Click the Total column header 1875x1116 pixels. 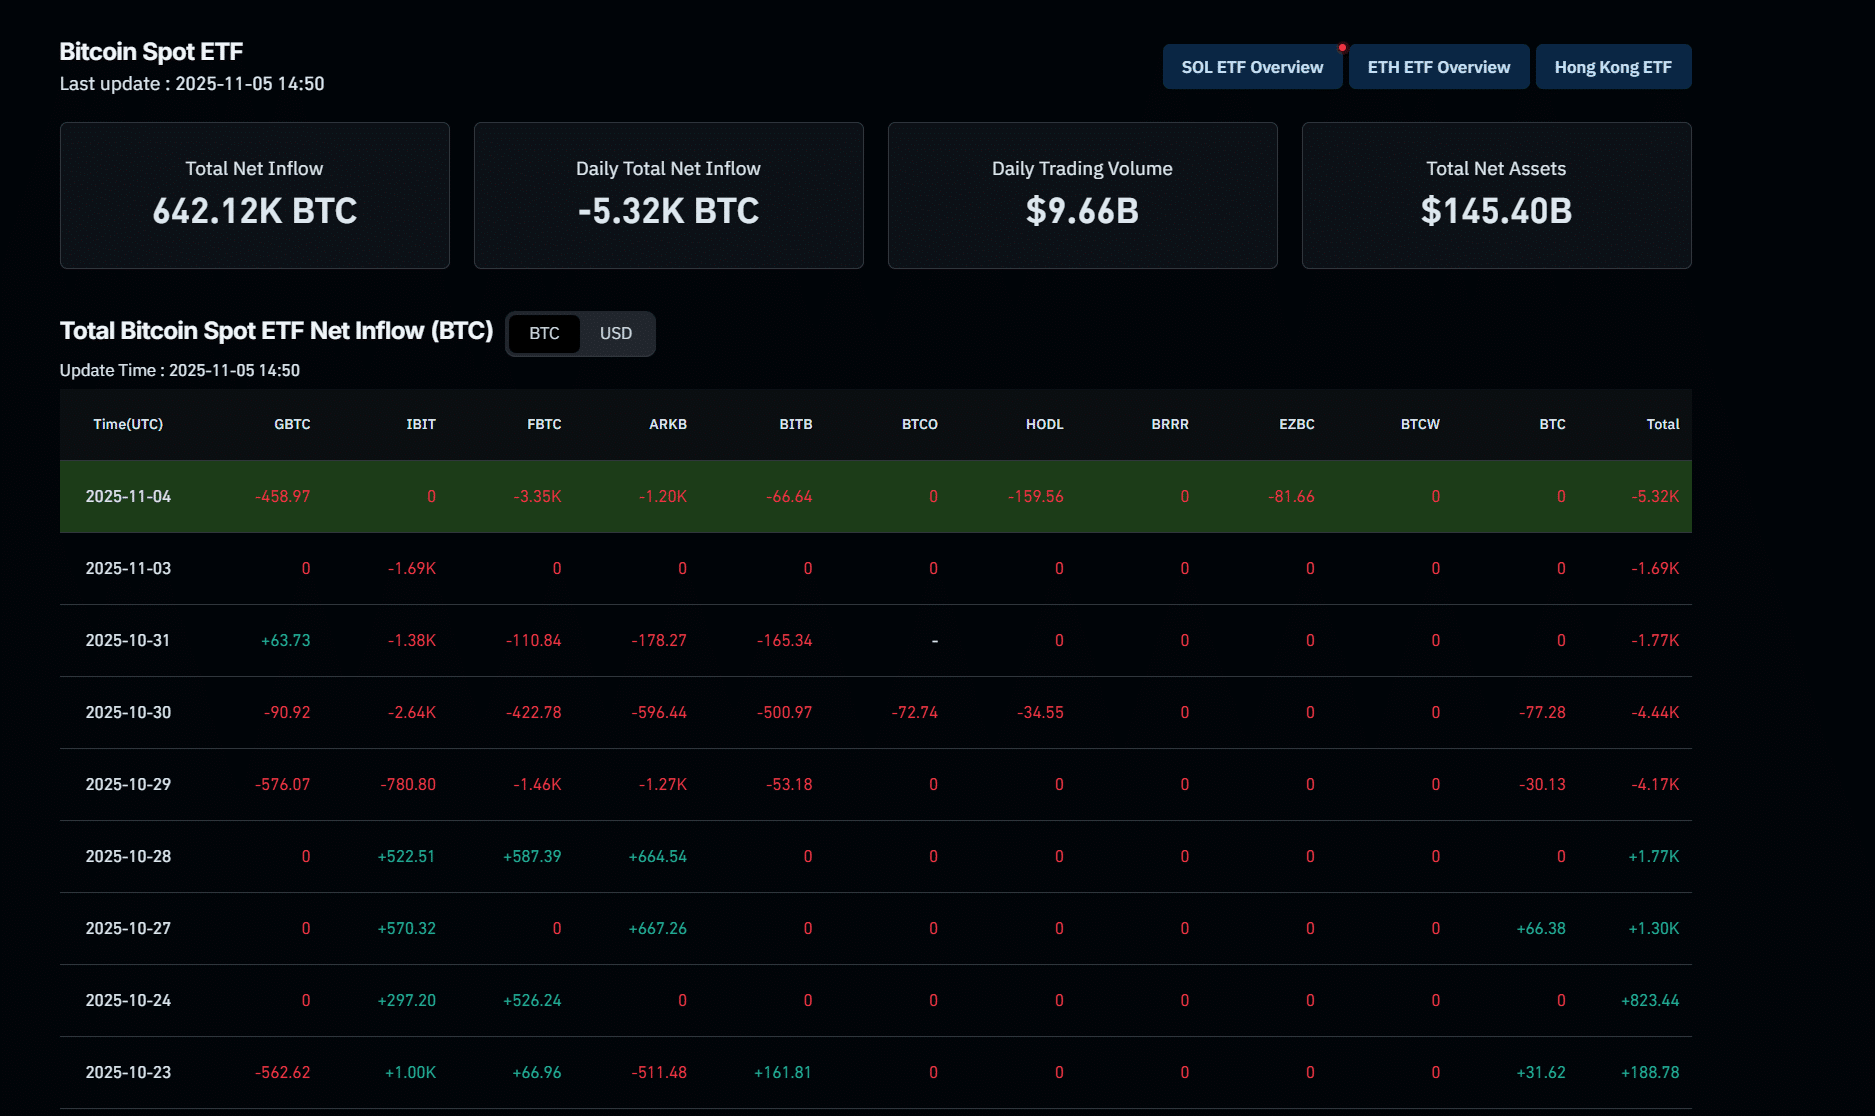[1662, 424]
